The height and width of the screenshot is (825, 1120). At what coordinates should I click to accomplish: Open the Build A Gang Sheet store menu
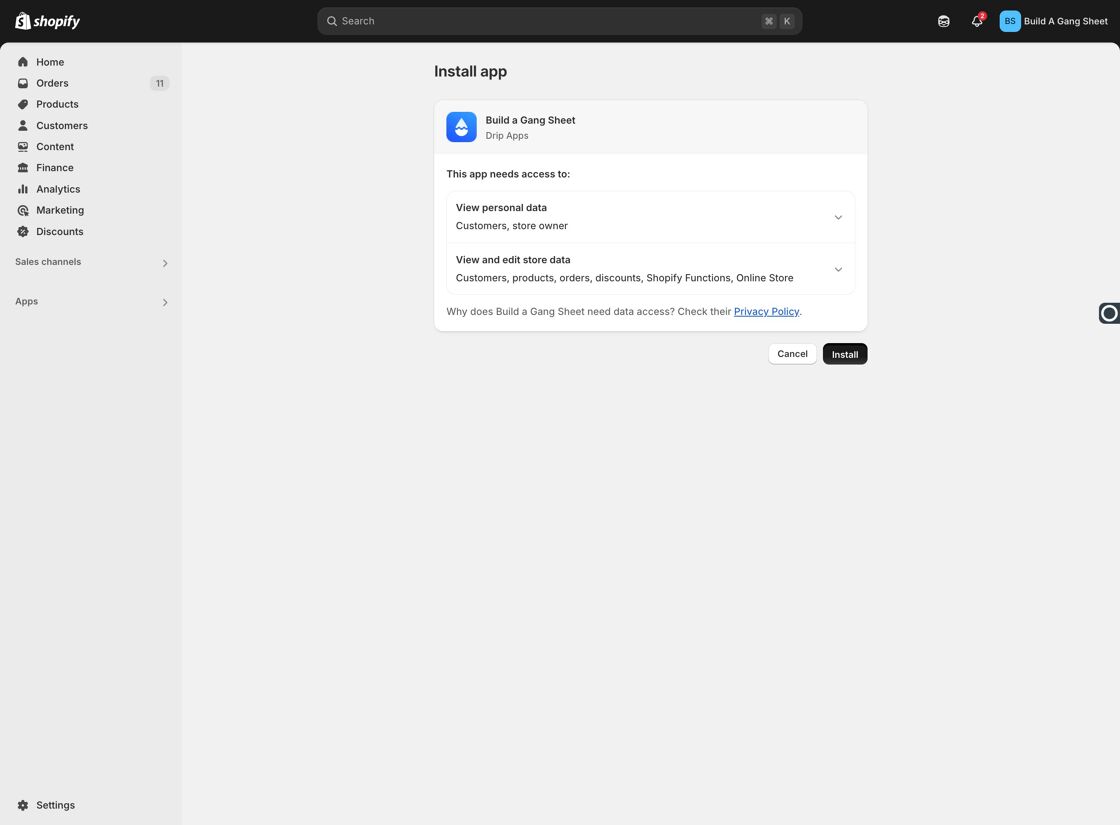click(x=1054, y=21)
